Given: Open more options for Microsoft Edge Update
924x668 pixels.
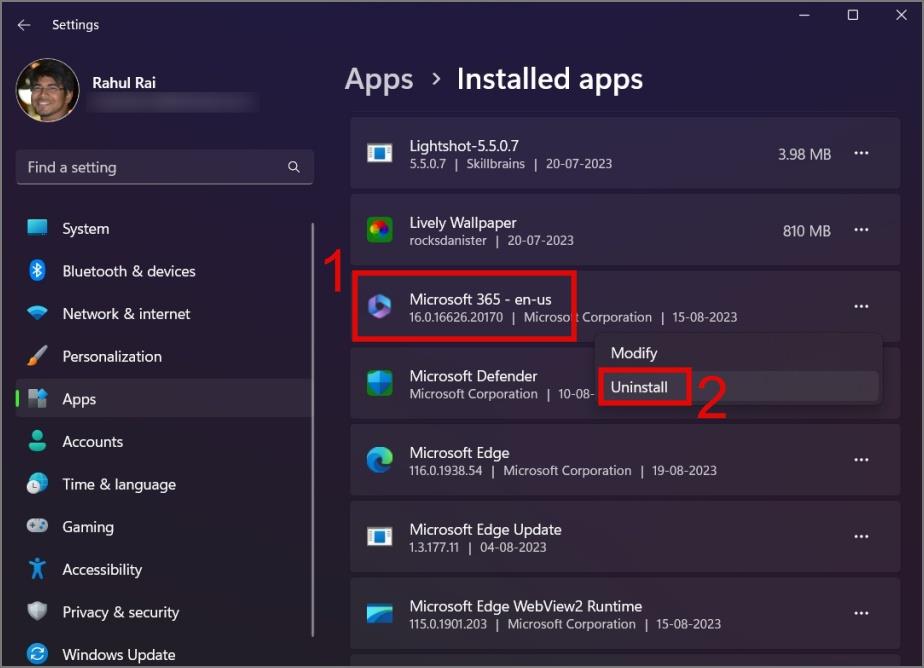Looking at the screenshot, I should coord(861,537).
